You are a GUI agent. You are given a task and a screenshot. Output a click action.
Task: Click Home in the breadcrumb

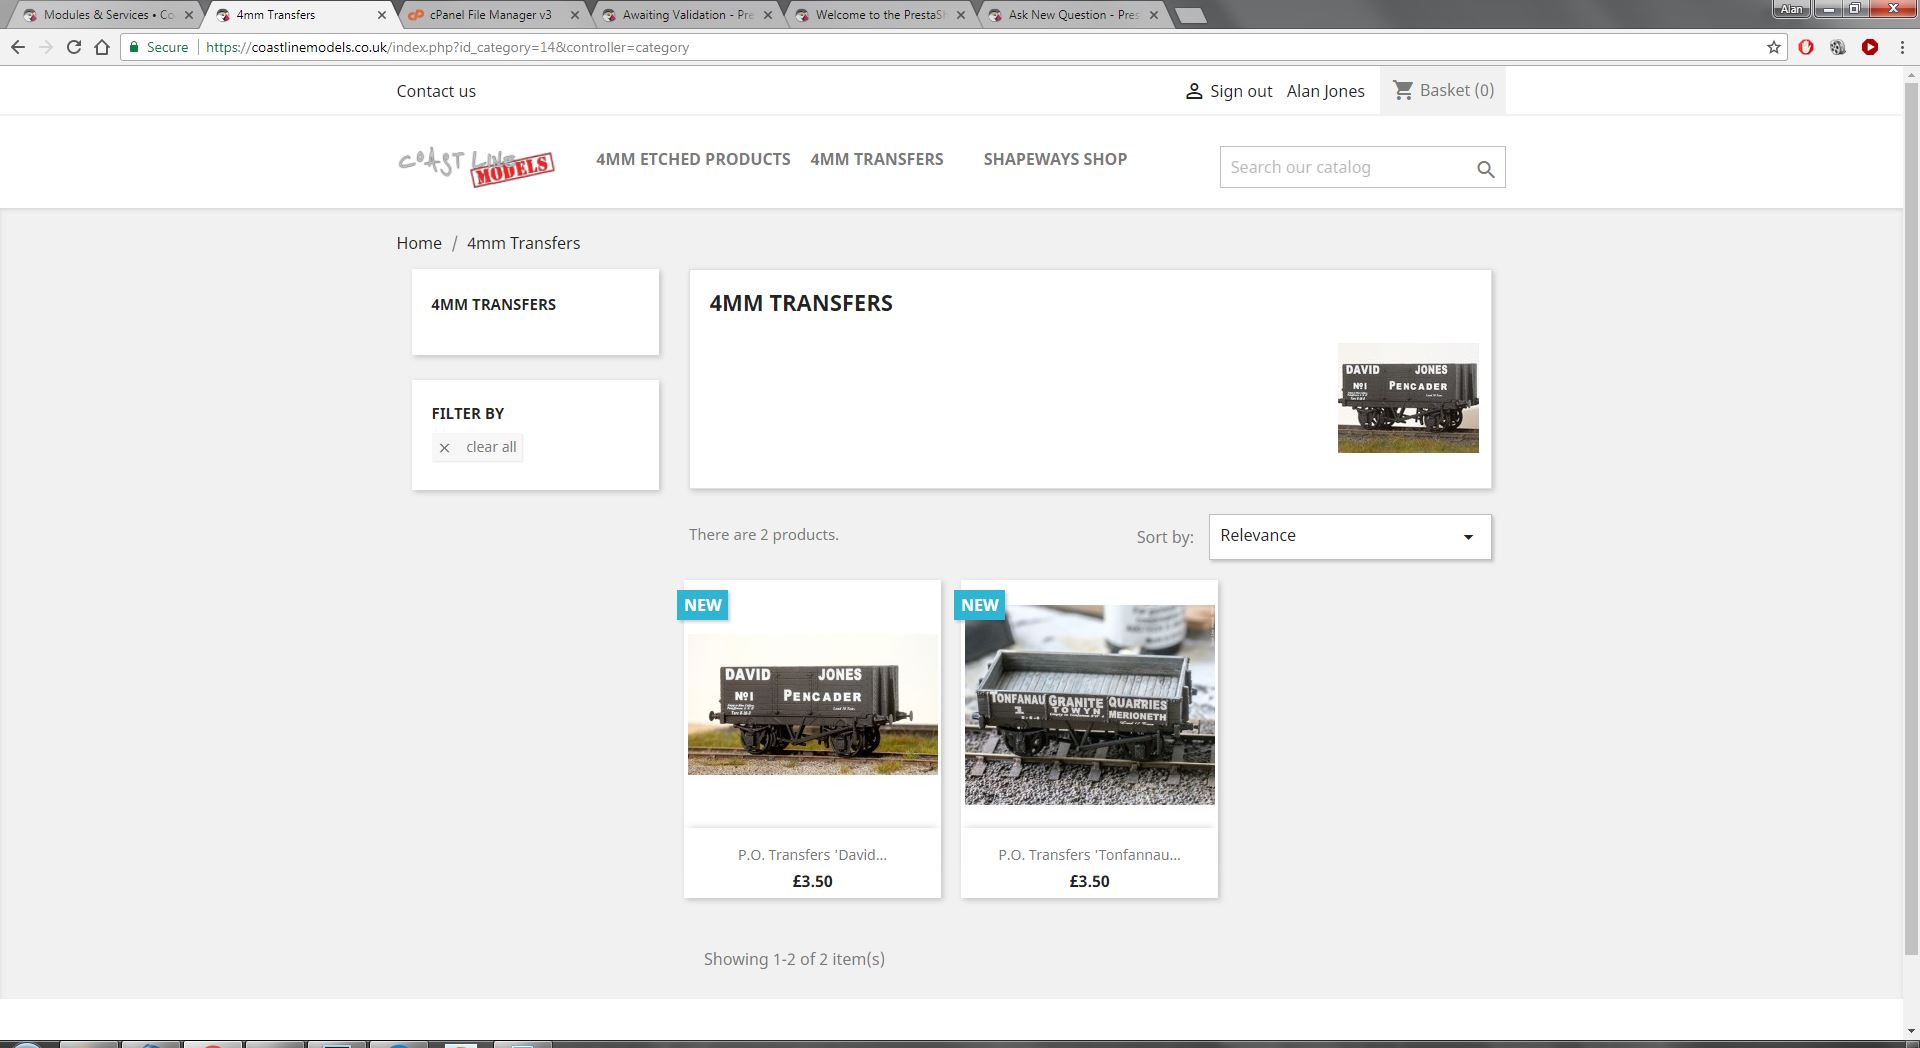[x=419, y=243]
